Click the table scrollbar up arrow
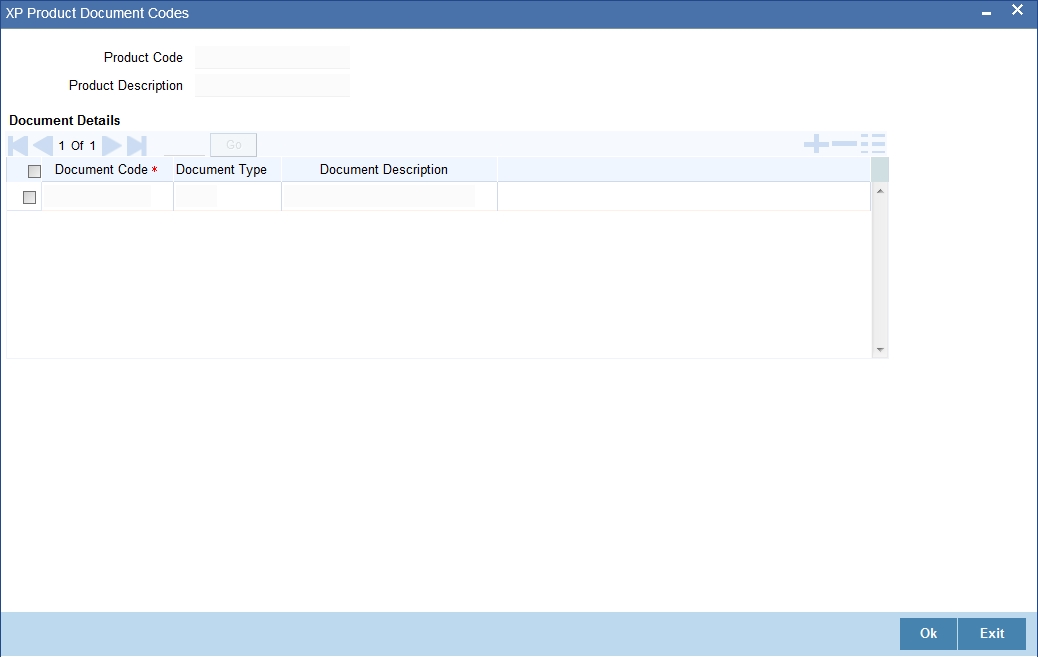Screen dimensions: 1038x658 pos(880,191)
